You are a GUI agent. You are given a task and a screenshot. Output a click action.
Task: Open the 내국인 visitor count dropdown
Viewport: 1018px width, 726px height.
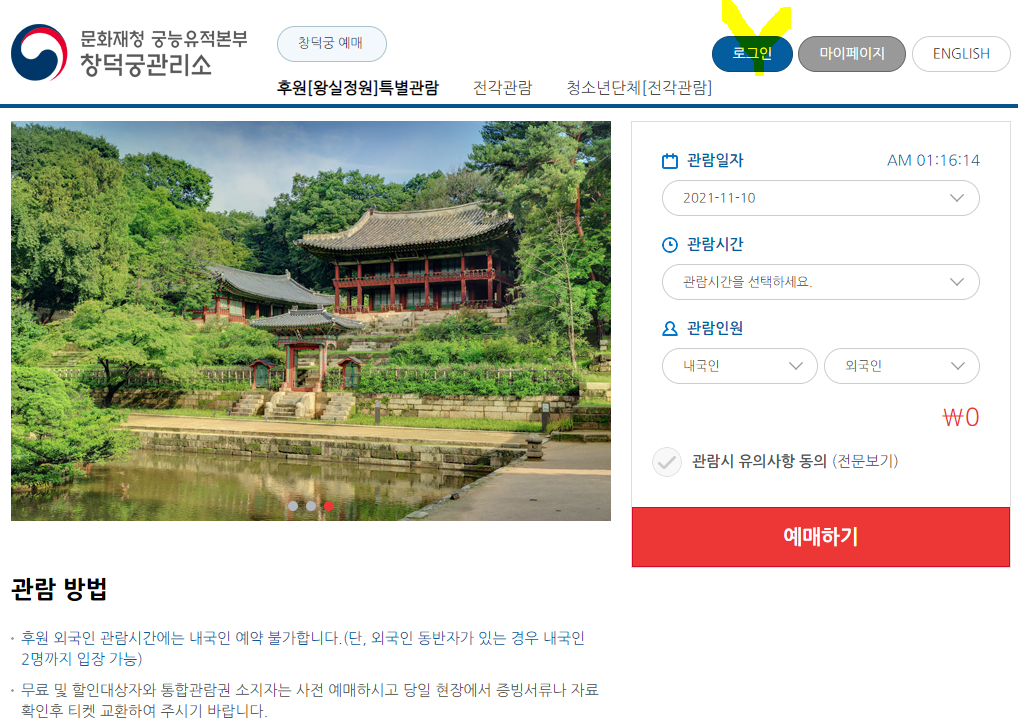pos(739,366)
